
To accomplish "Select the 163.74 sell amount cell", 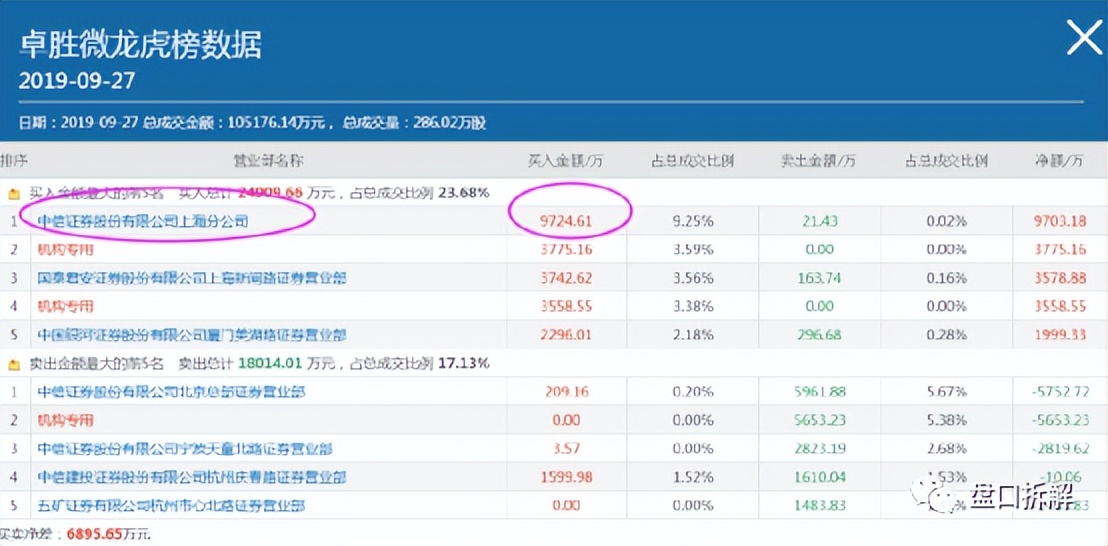I will coord(820,278).
